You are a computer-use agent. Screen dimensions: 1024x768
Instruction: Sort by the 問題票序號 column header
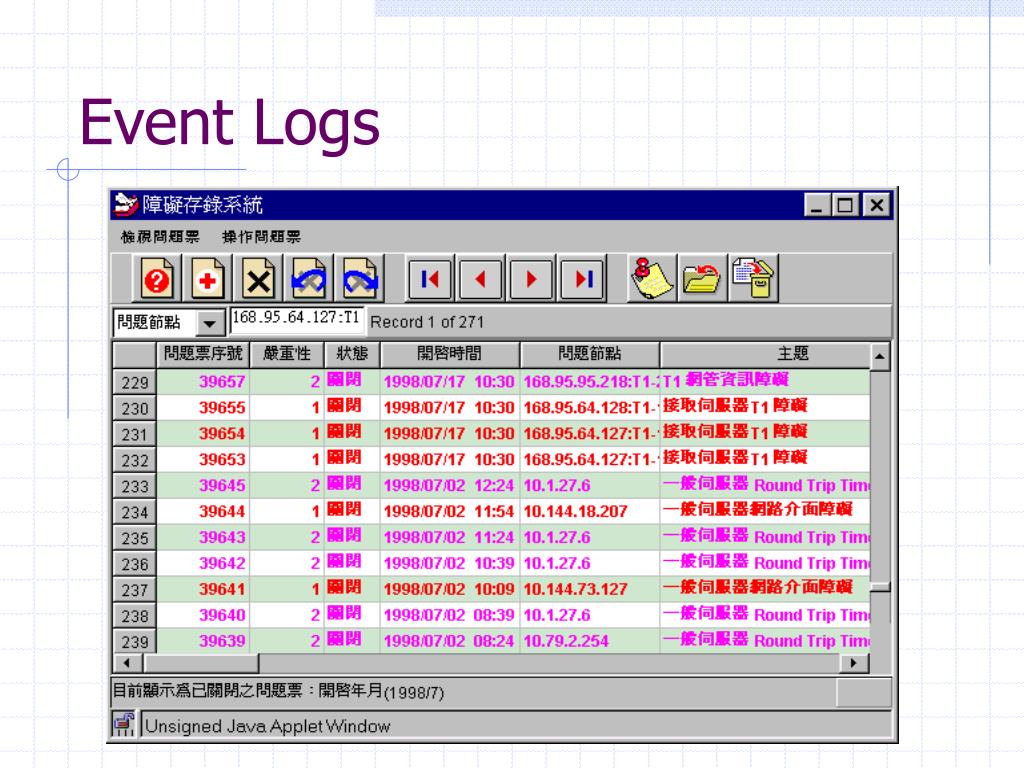(203, 355)
